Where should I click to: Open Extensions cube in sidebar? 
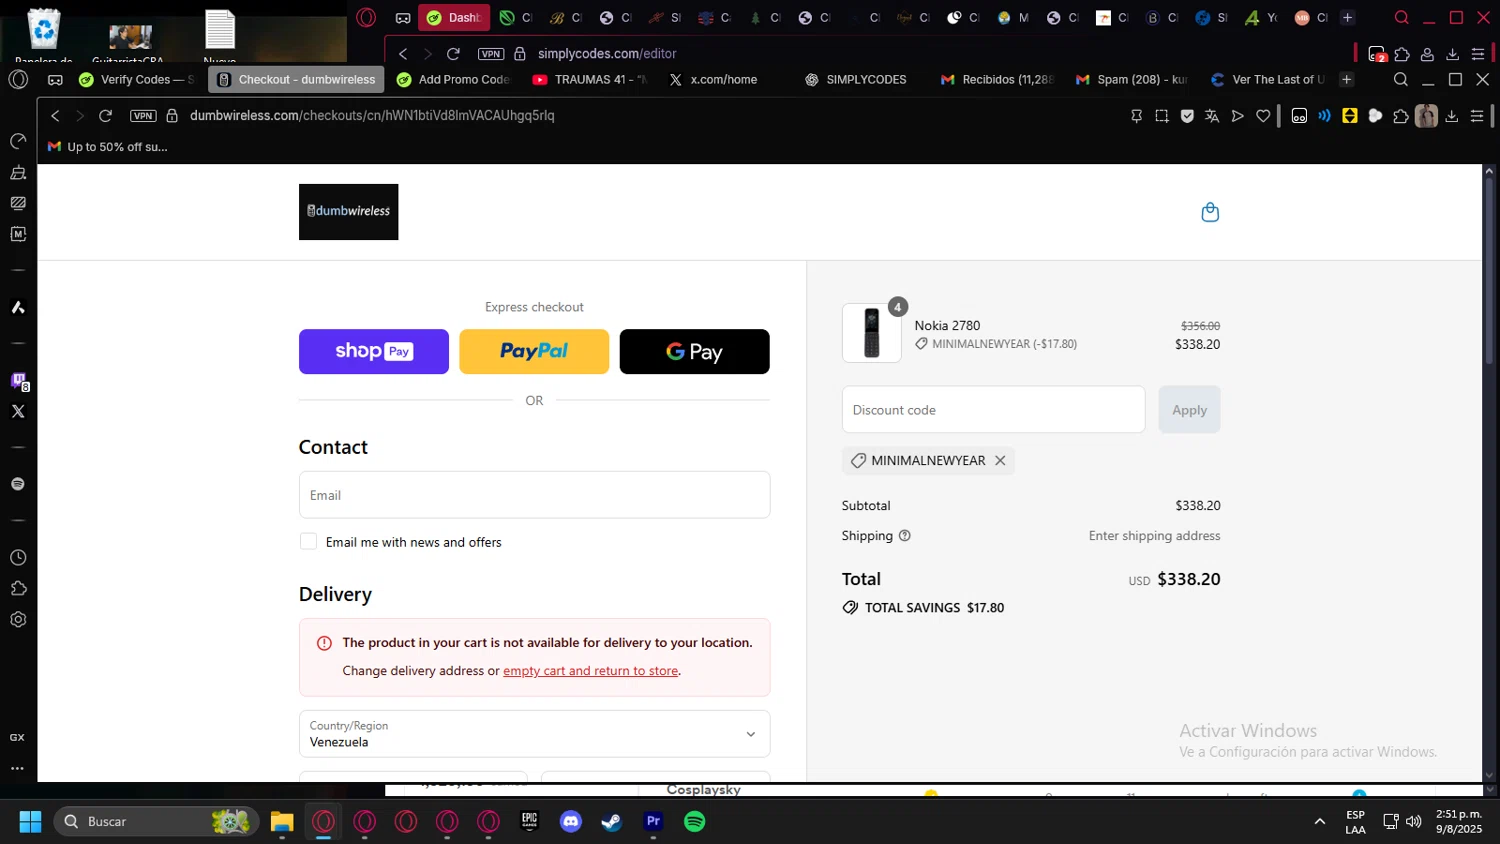[18, 589]
